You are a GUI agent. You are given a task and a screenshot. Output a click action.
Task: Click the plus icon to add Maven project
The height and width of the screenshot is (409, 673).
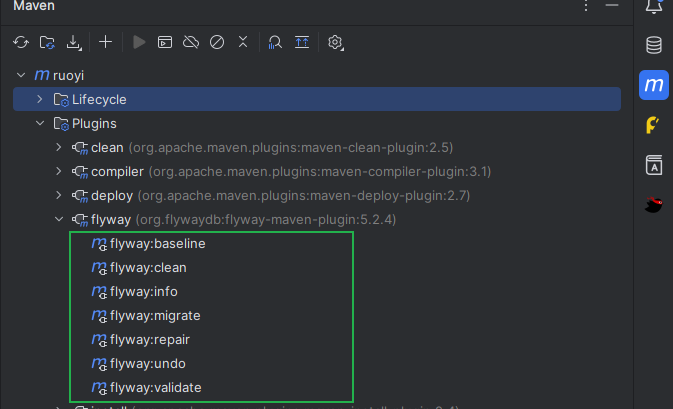click(106, 42)
